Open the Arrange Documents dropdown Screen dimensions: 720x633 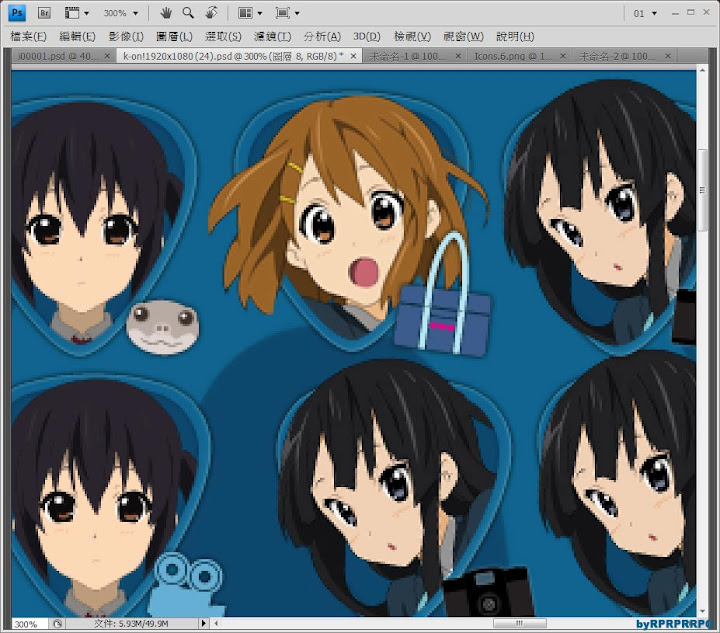click(249, 13)
